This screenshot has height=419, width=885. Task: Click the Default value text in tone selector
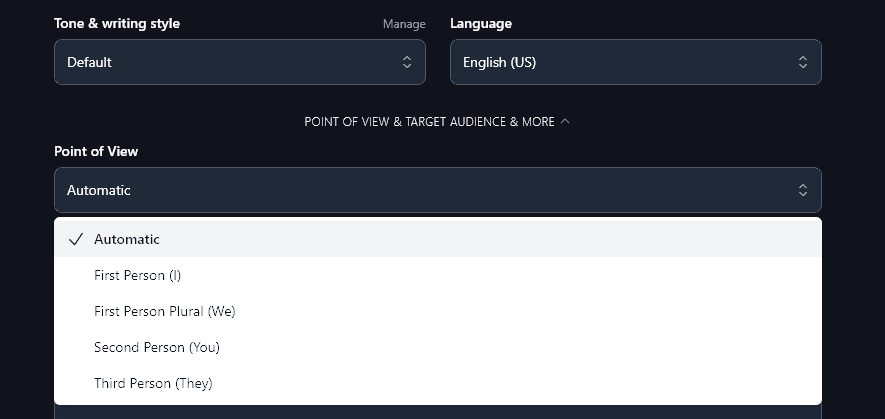click(x=89, y=62)
